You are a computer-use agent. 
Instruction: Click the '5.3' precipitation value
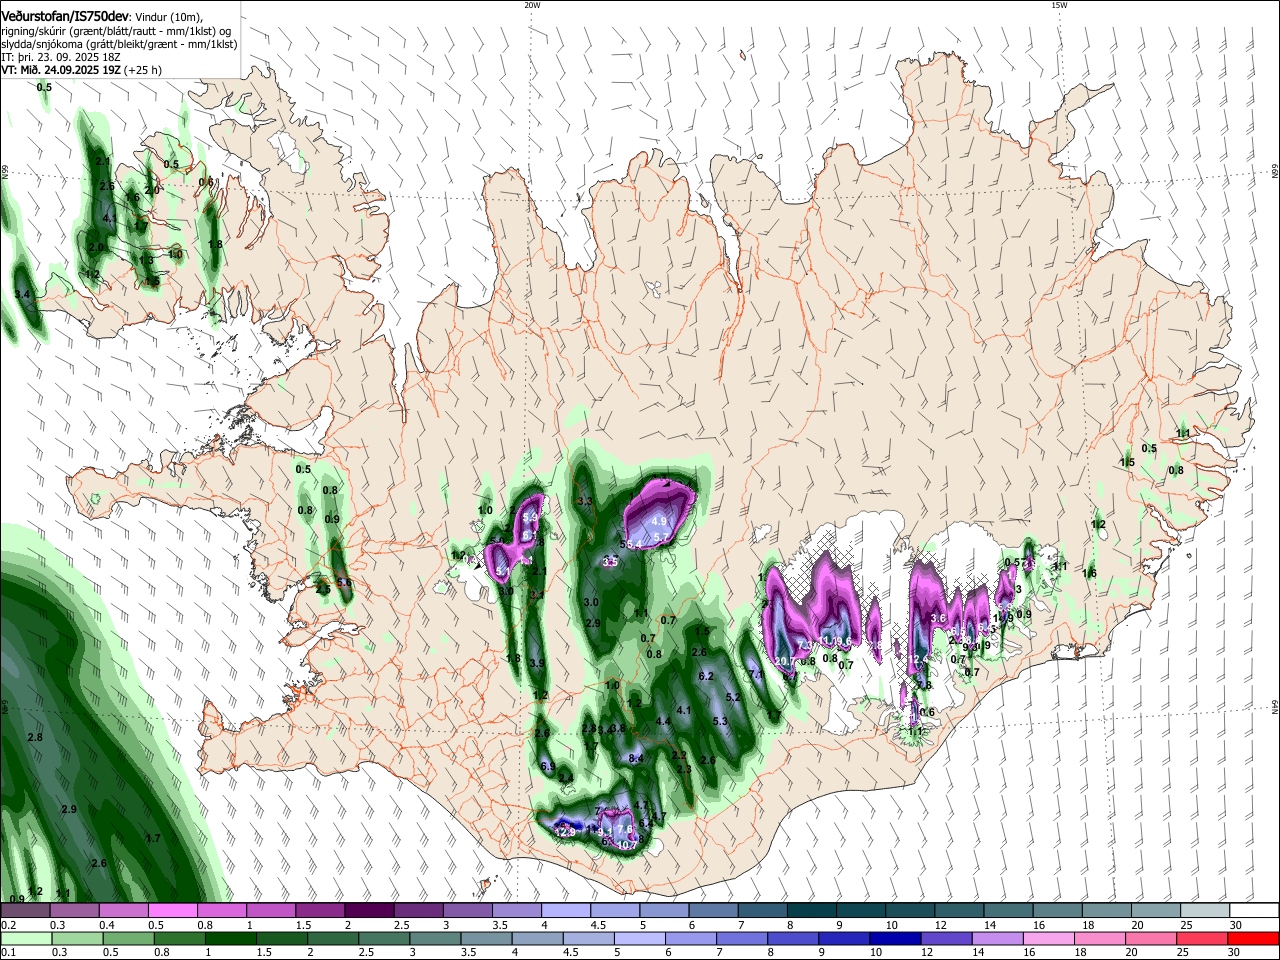click(x=720, y=721)
